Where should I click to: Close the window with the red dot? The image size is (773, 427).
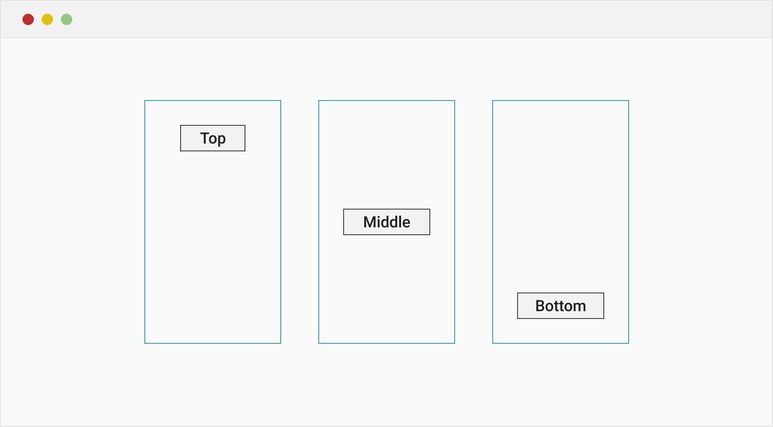click(28, 19)
